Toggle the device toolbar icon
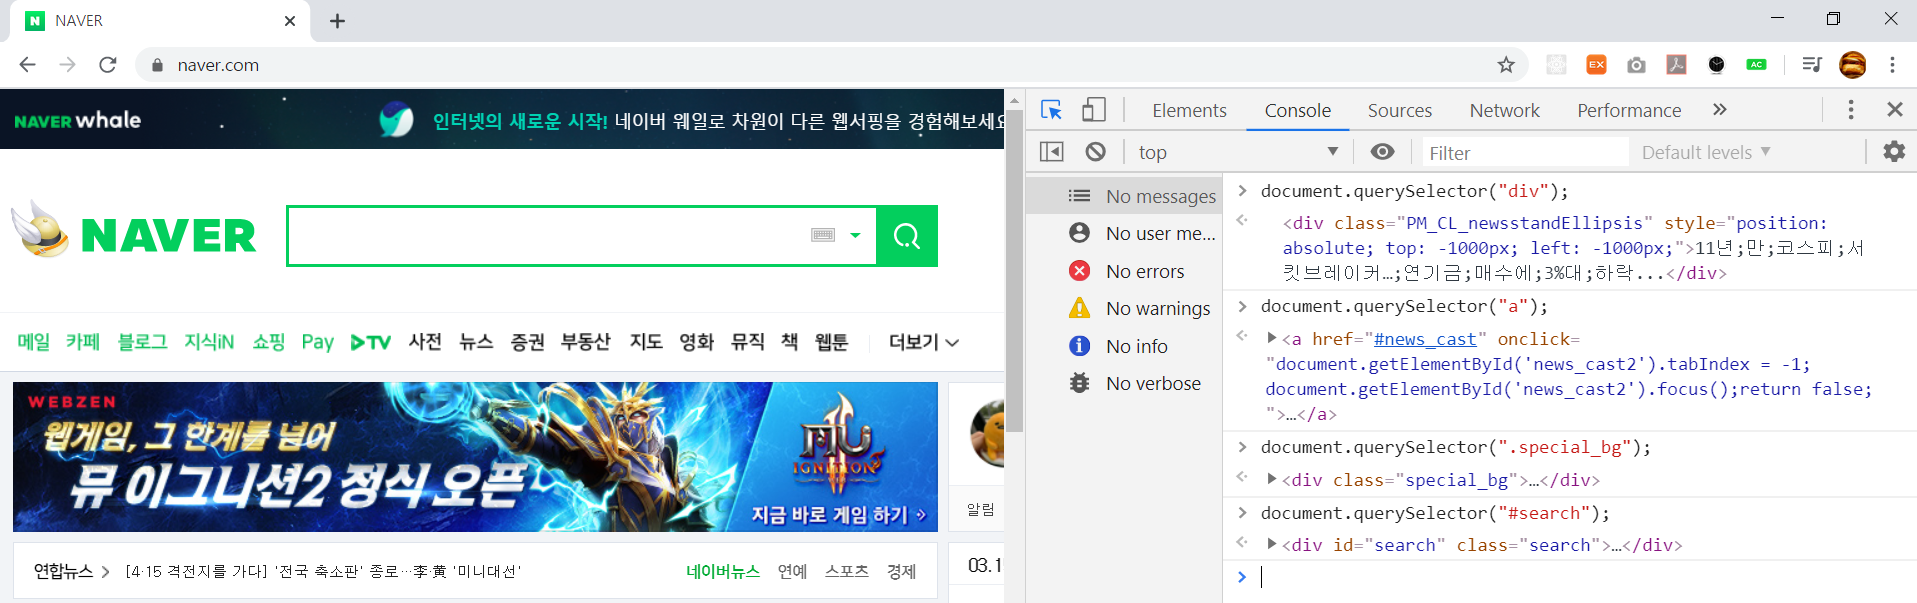1917x603 pixels. [x=1094, y=110]
